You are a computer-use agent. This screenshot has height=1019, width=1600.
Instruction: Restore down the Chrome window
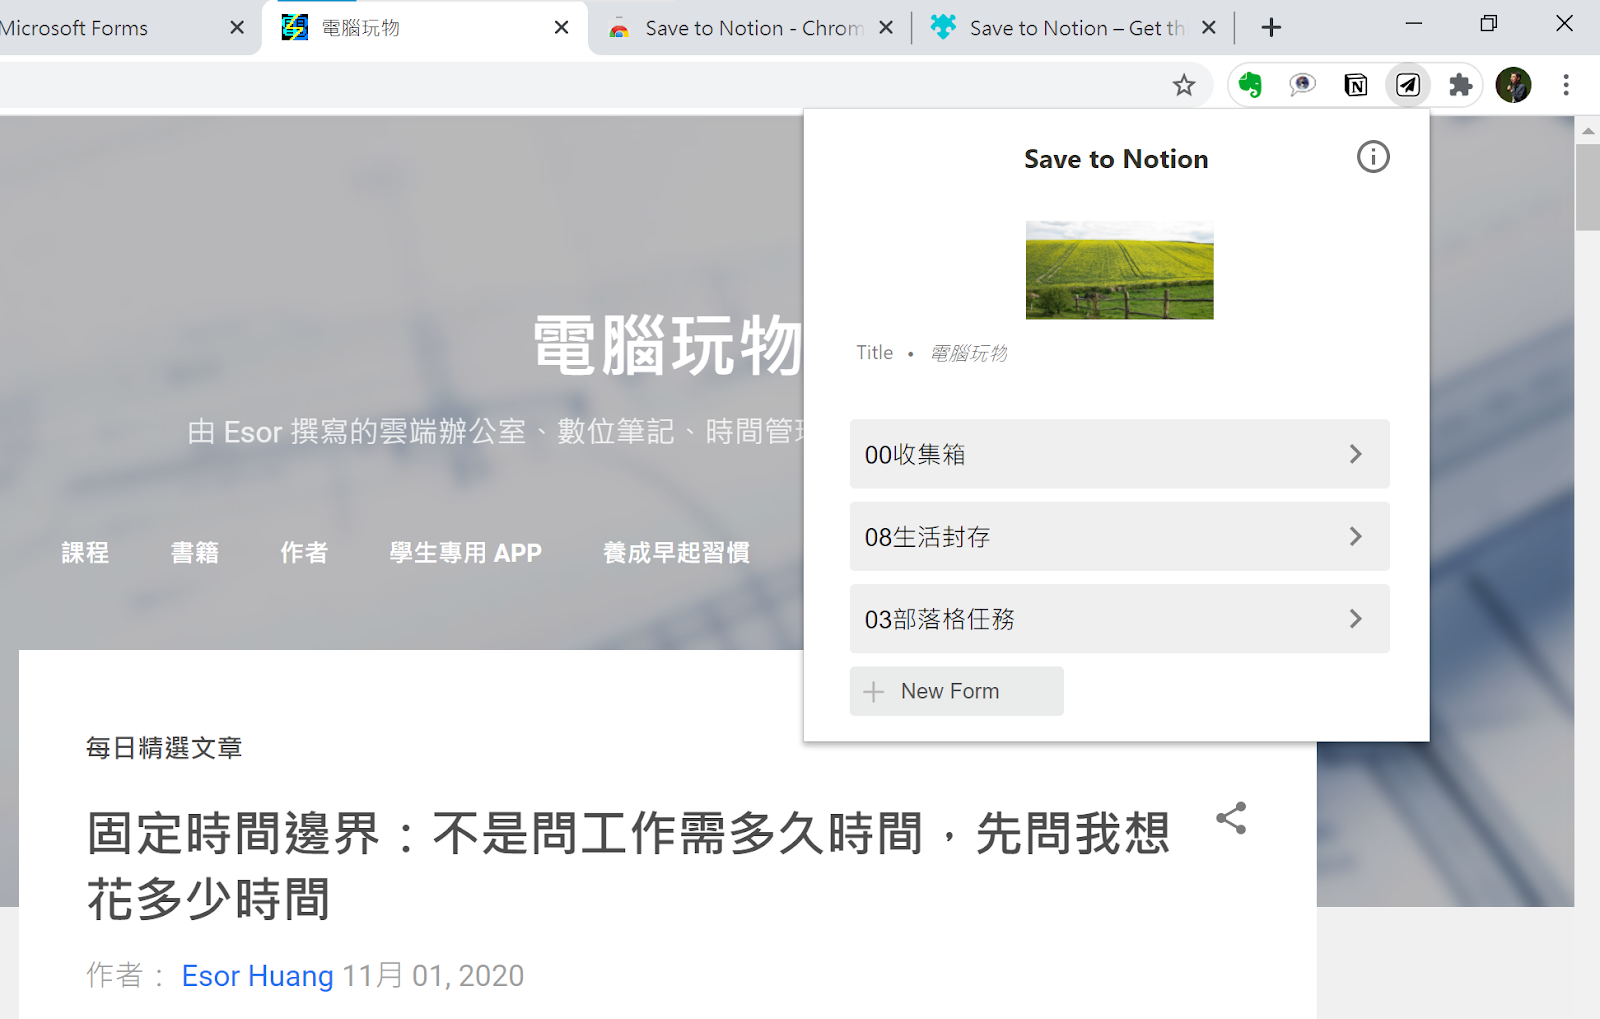(x=1489, y=24)
